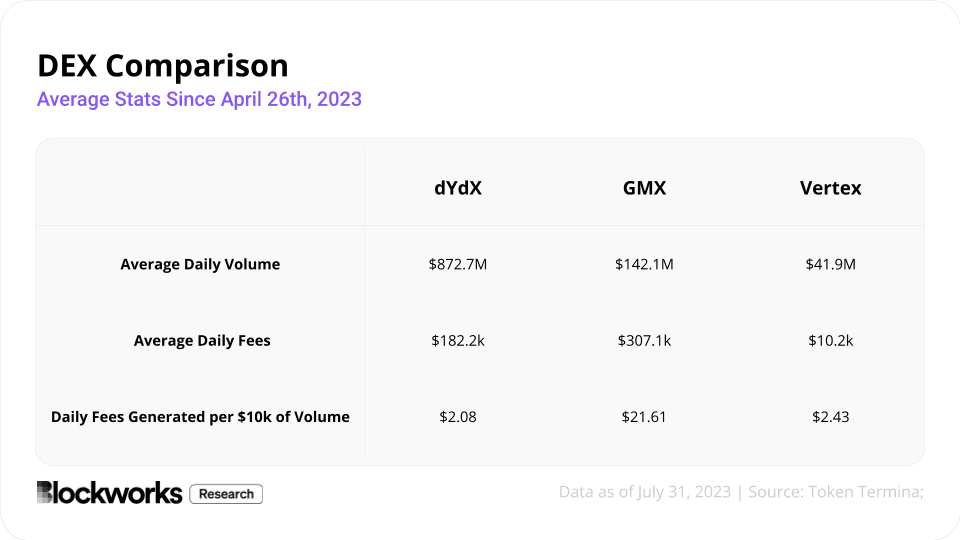Select the dYdX column header
This screenshot has height=540, width=960.
click(x=458, y=188)
